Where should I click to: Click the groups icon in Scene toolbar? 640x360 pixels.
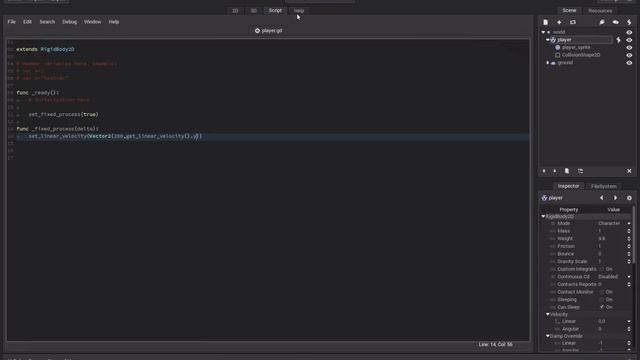pos(616,22)
